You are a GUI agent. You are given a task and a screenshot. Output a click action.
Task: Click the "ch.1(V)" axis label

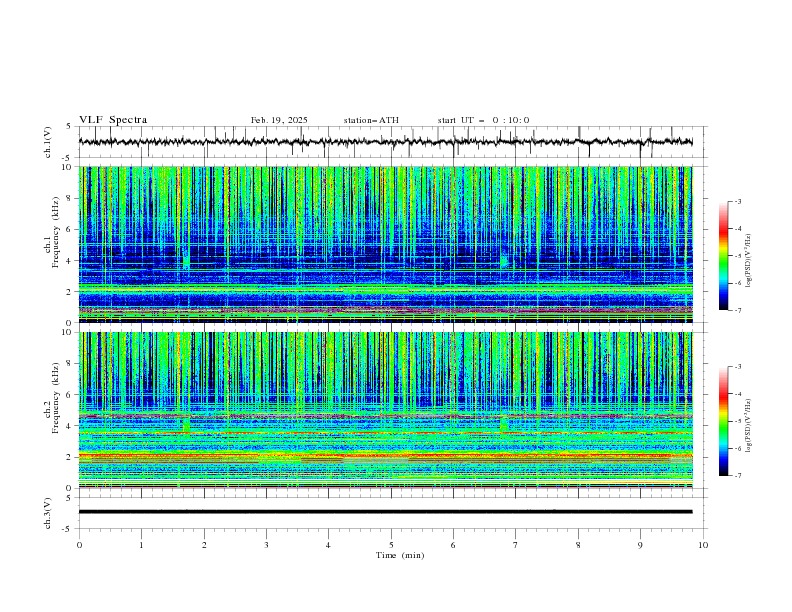tap(48, 142)
